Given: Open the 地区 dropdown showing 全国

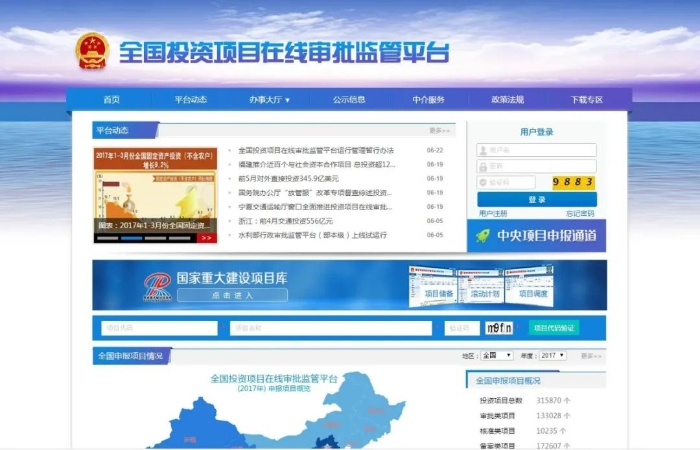Looking at the screenshot, I should coord(496,355).
